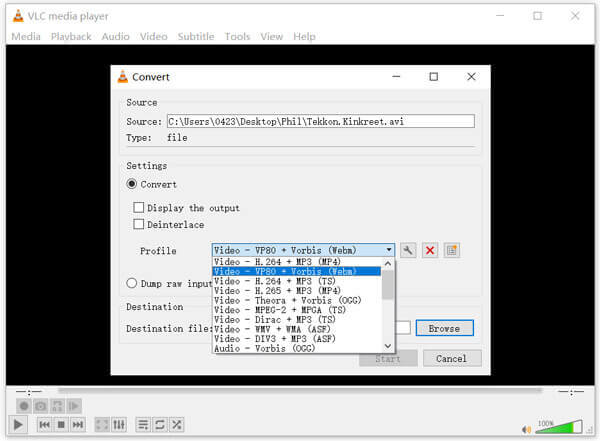Click the Browse button for destination

[x=445, y=328]
